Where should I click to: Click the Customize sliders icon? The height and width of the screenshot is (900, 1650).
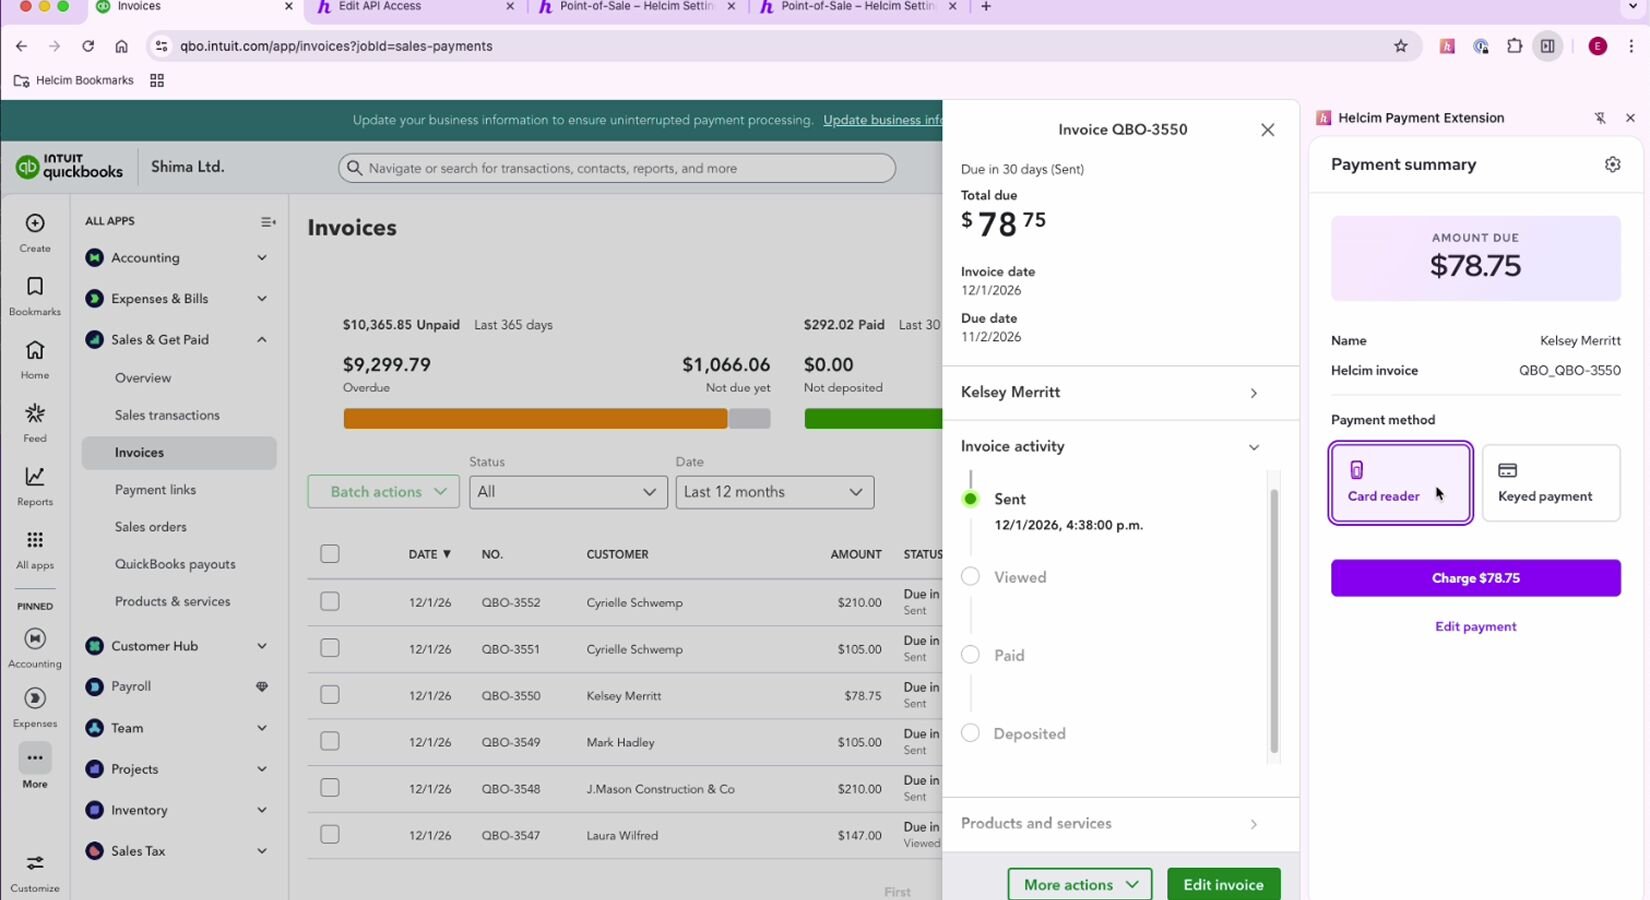(x=35, y=864)
